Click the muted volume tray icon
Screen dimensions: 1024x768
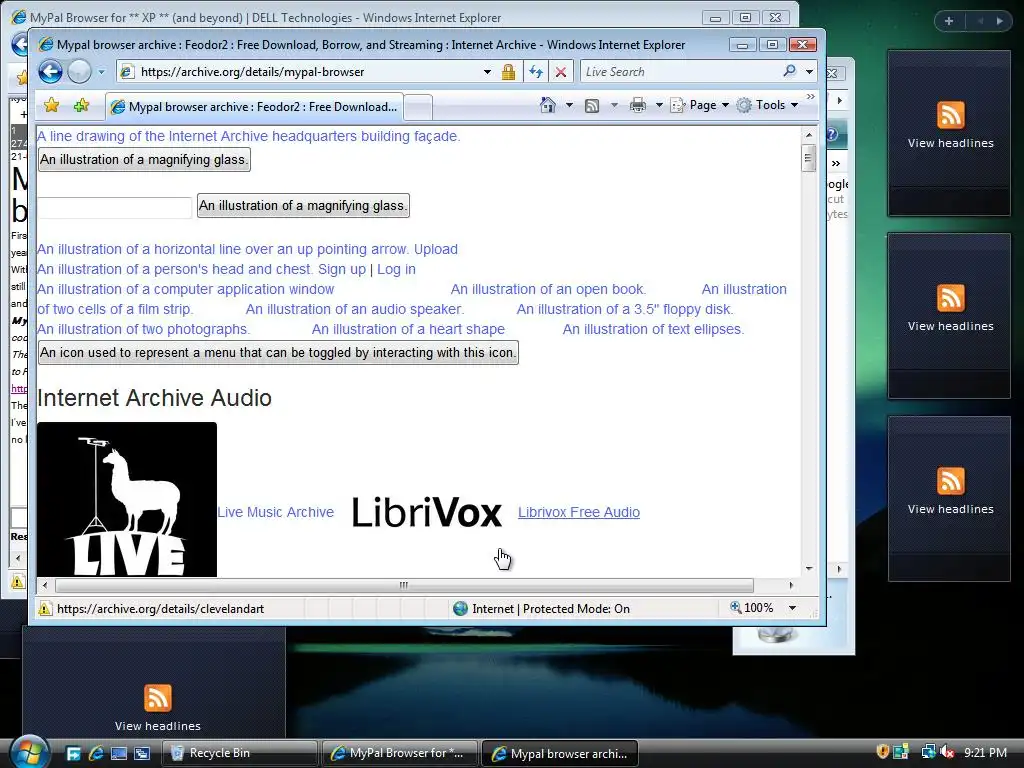point(948,752)
